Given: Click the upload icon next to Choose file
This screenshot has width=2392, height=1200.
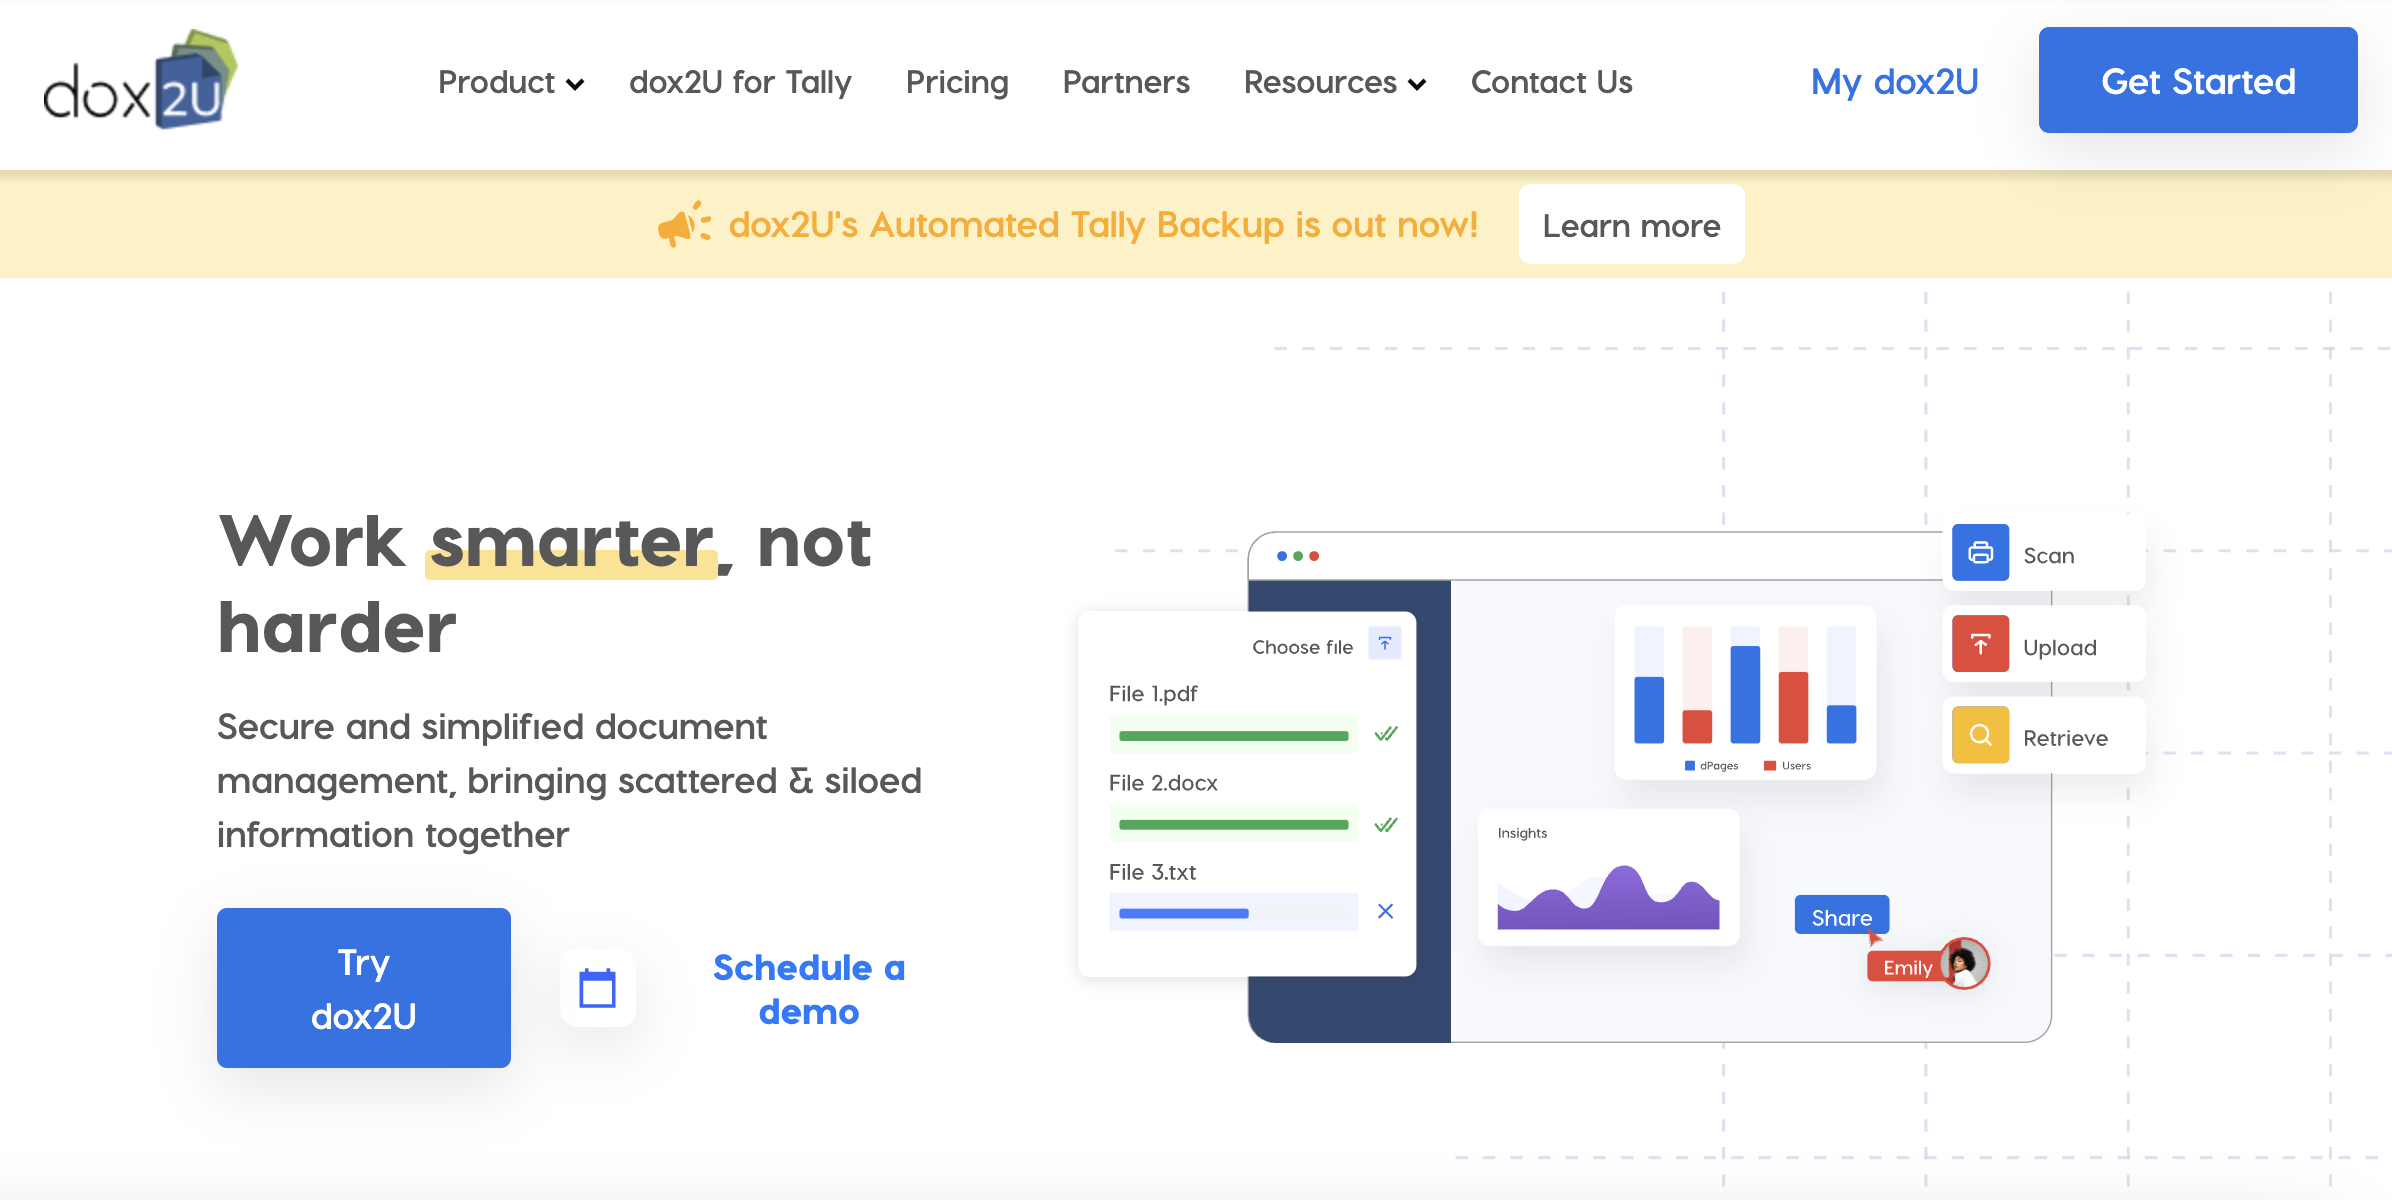Looking at the screenshot, I should click(x=1385, y=645).
